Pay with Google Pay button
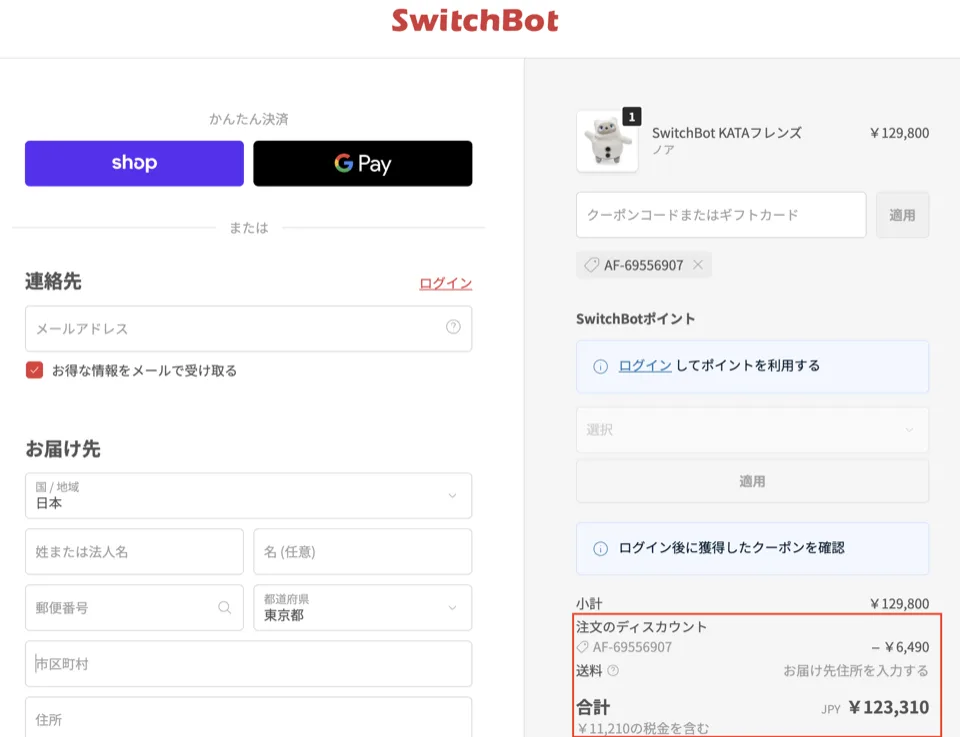The image size is (960, 737). [362, 163]
